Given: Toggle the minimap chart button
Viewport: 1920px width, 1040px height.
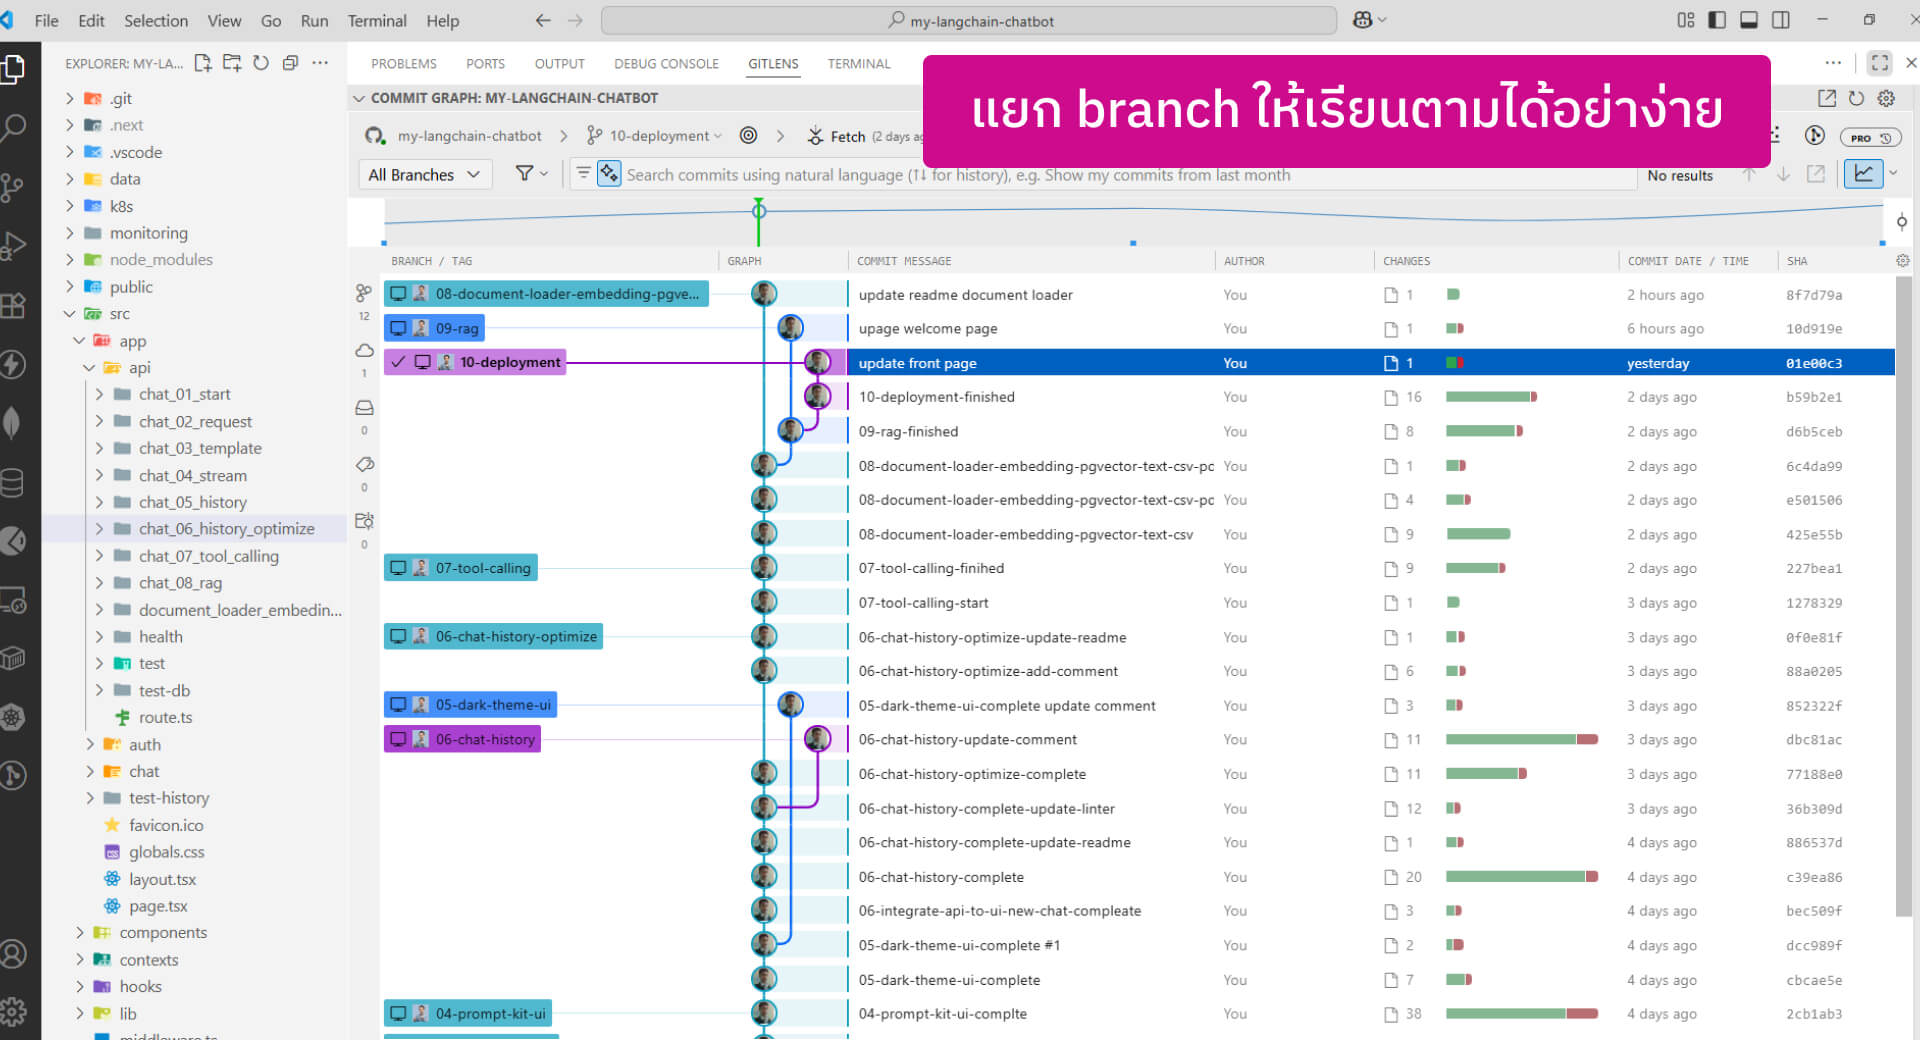Looking at the screenshot, I should tap(1863, 174).
